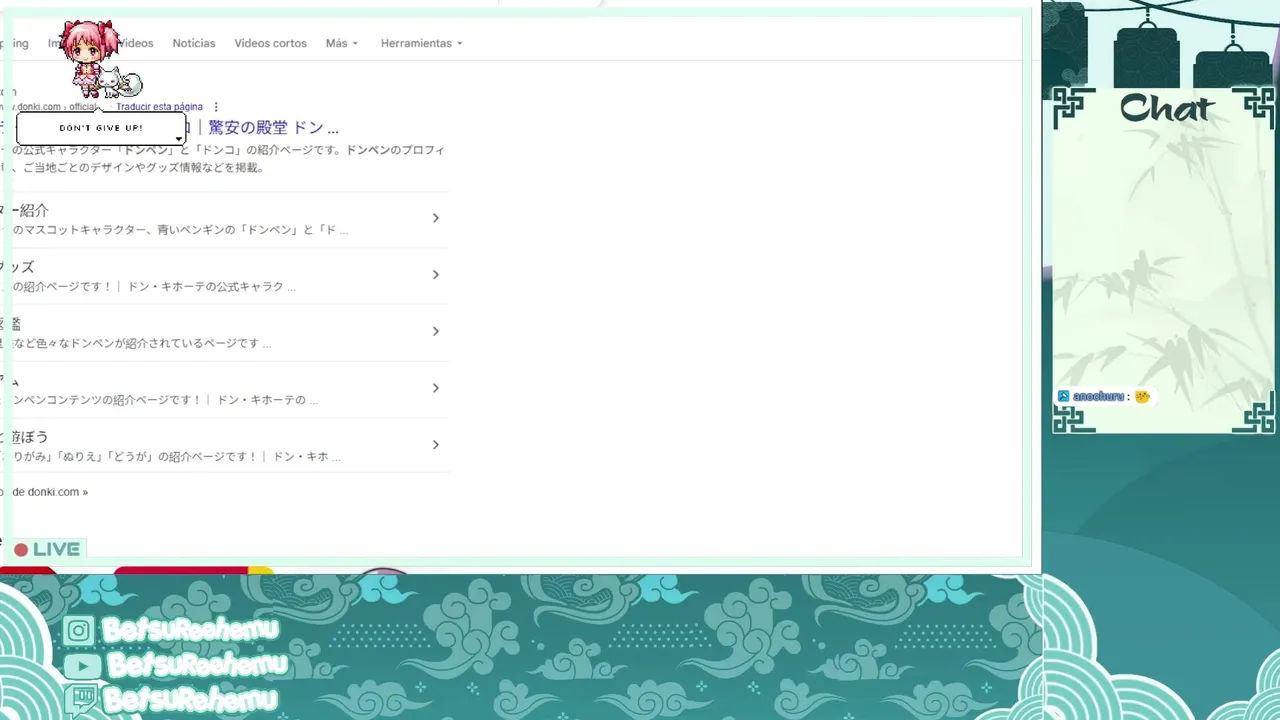Image resolution: width=1280 pixels, height=720 pixels.
Task: Click the DON'T GIVE UP! dialog box
Action: 101,128
